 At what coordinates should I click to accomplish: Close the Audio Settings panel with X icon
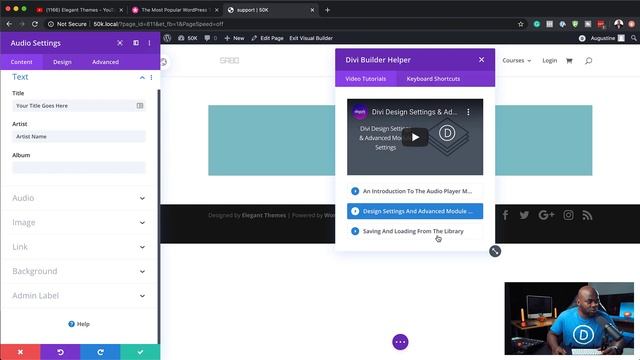tap(120, 43)
